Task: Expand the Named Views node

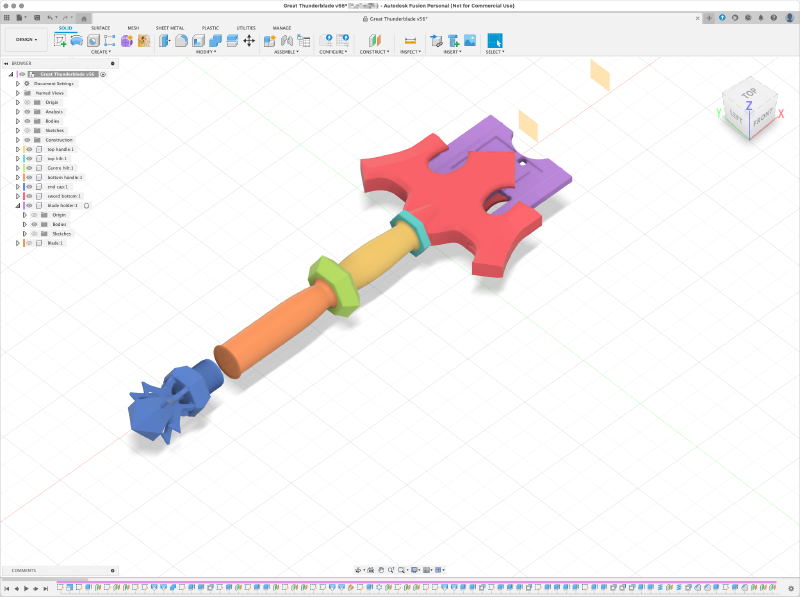Action: (18, 93)
